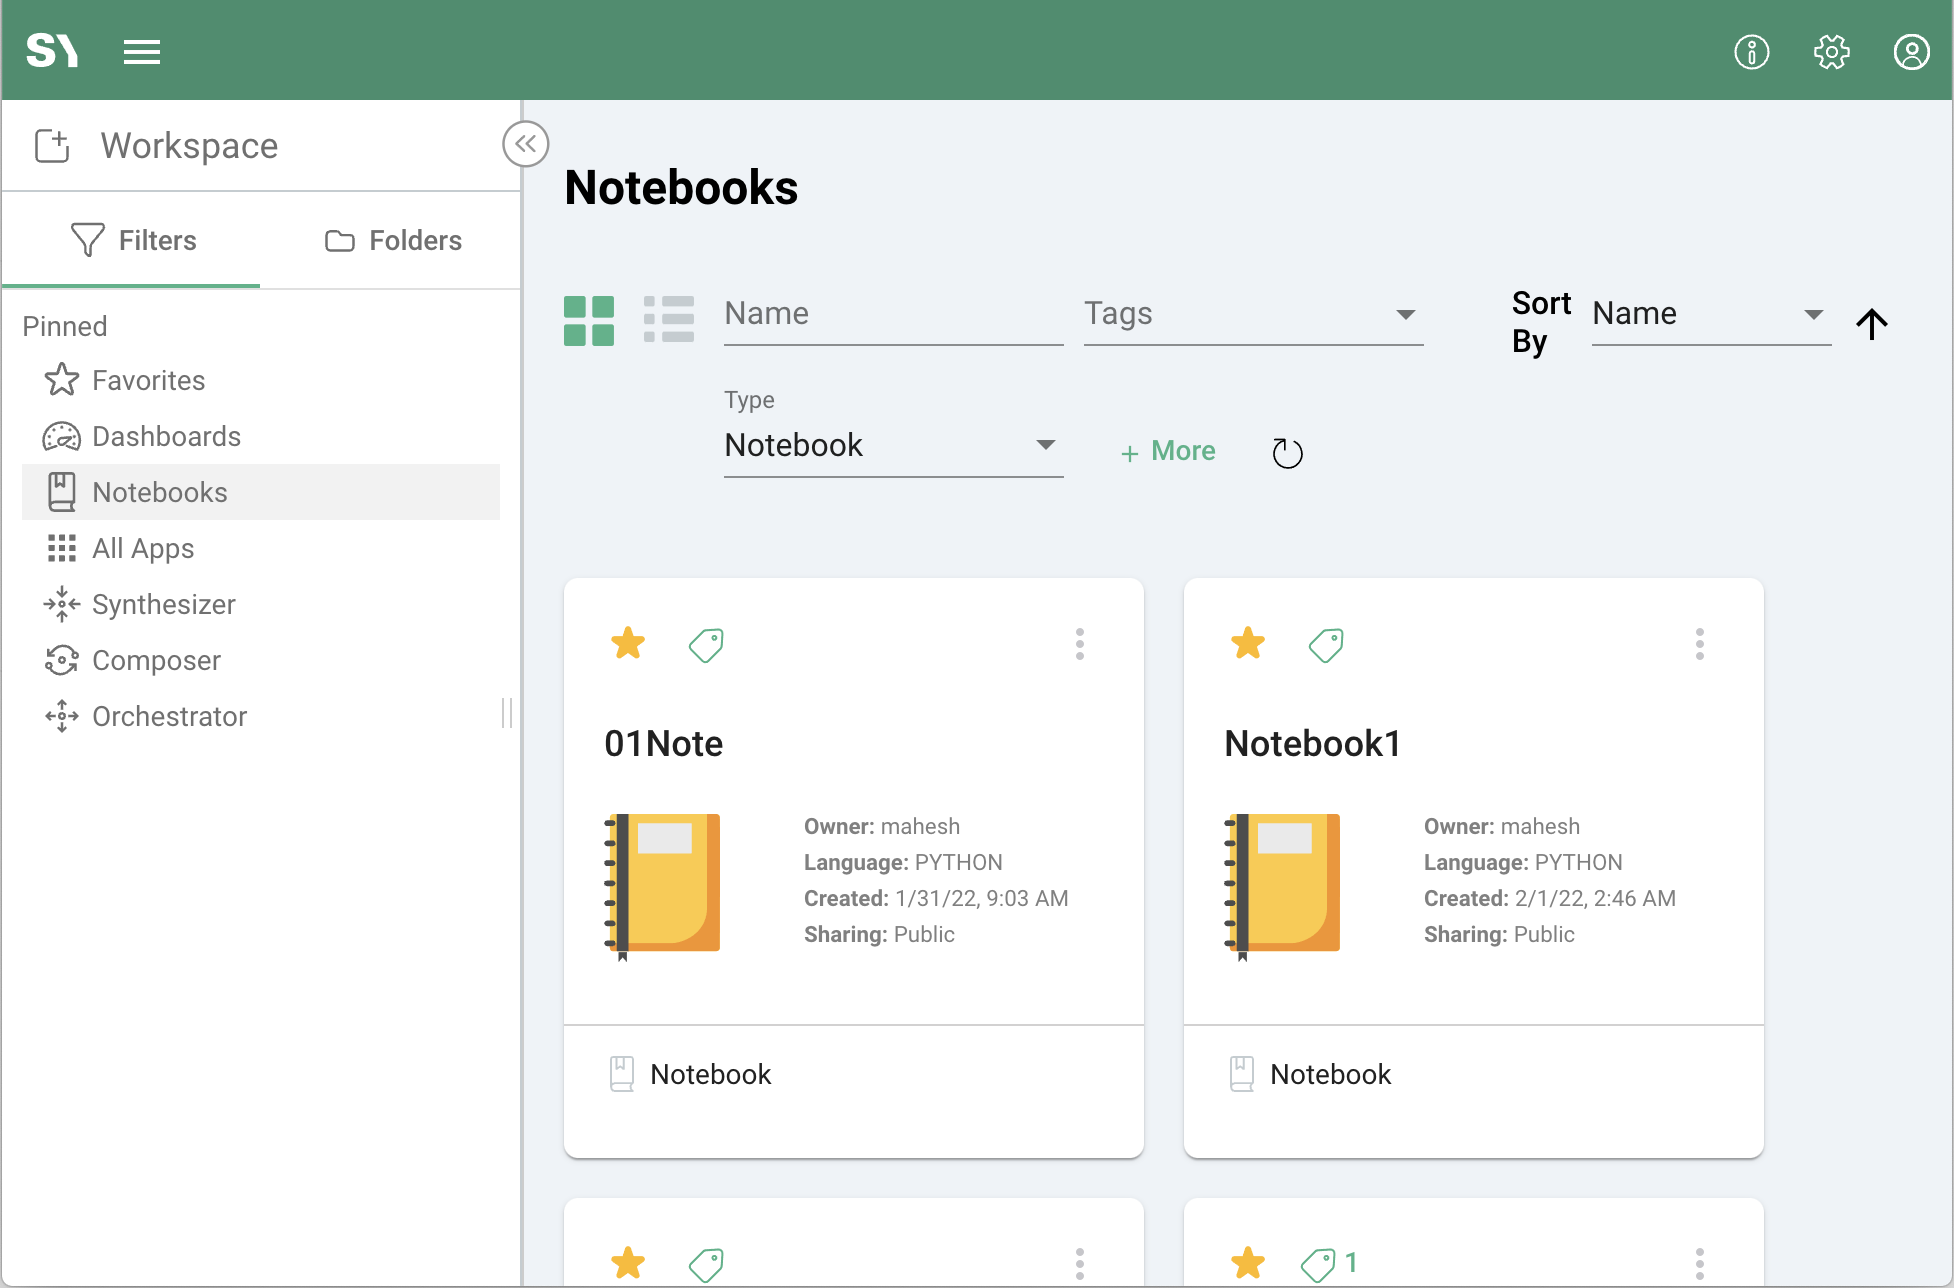Select Dashboards in the pinned list
The width and height of the screenshot is (1954, 1288).
(x=166, y=437)
